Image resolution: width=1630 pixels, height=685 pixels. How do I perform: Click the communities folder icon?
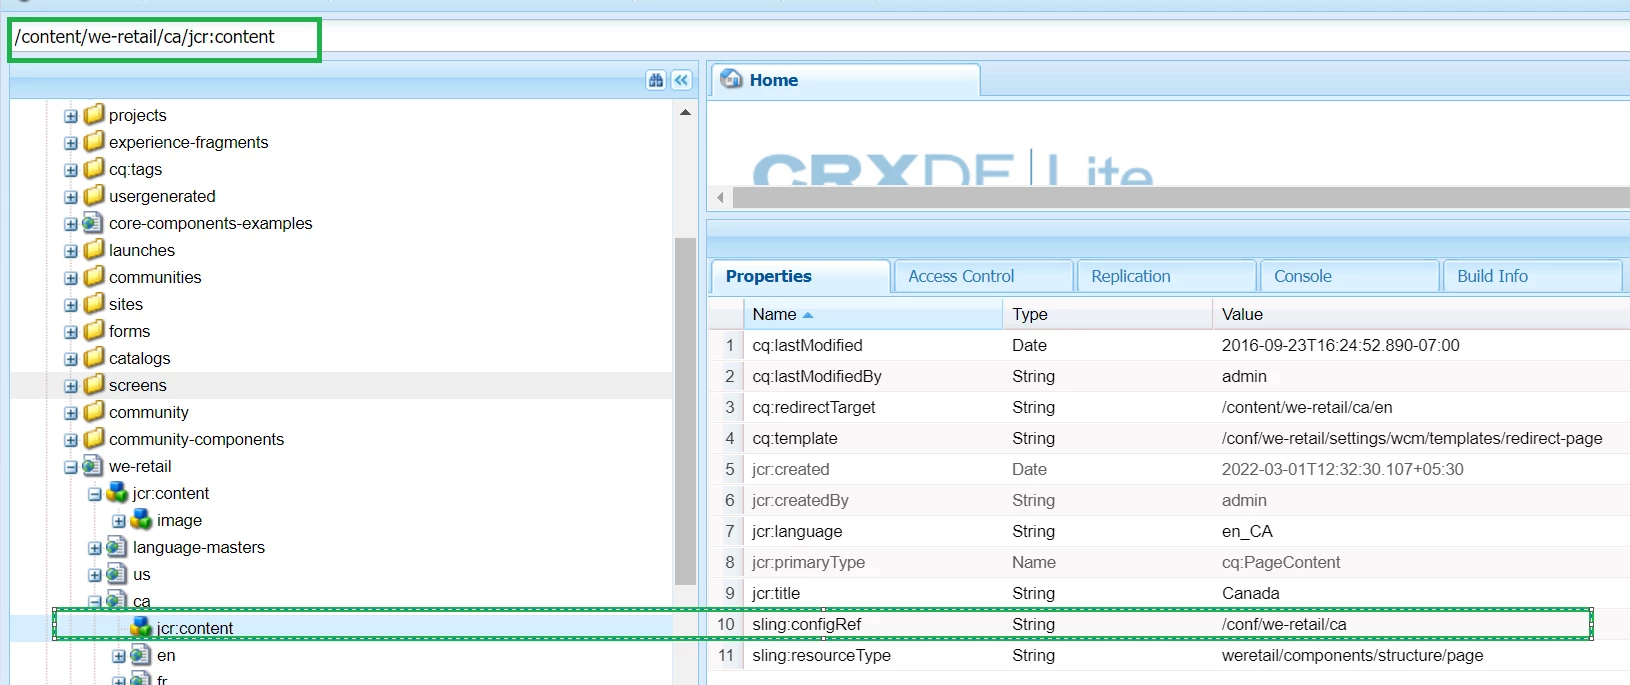(x=94, y=276)
